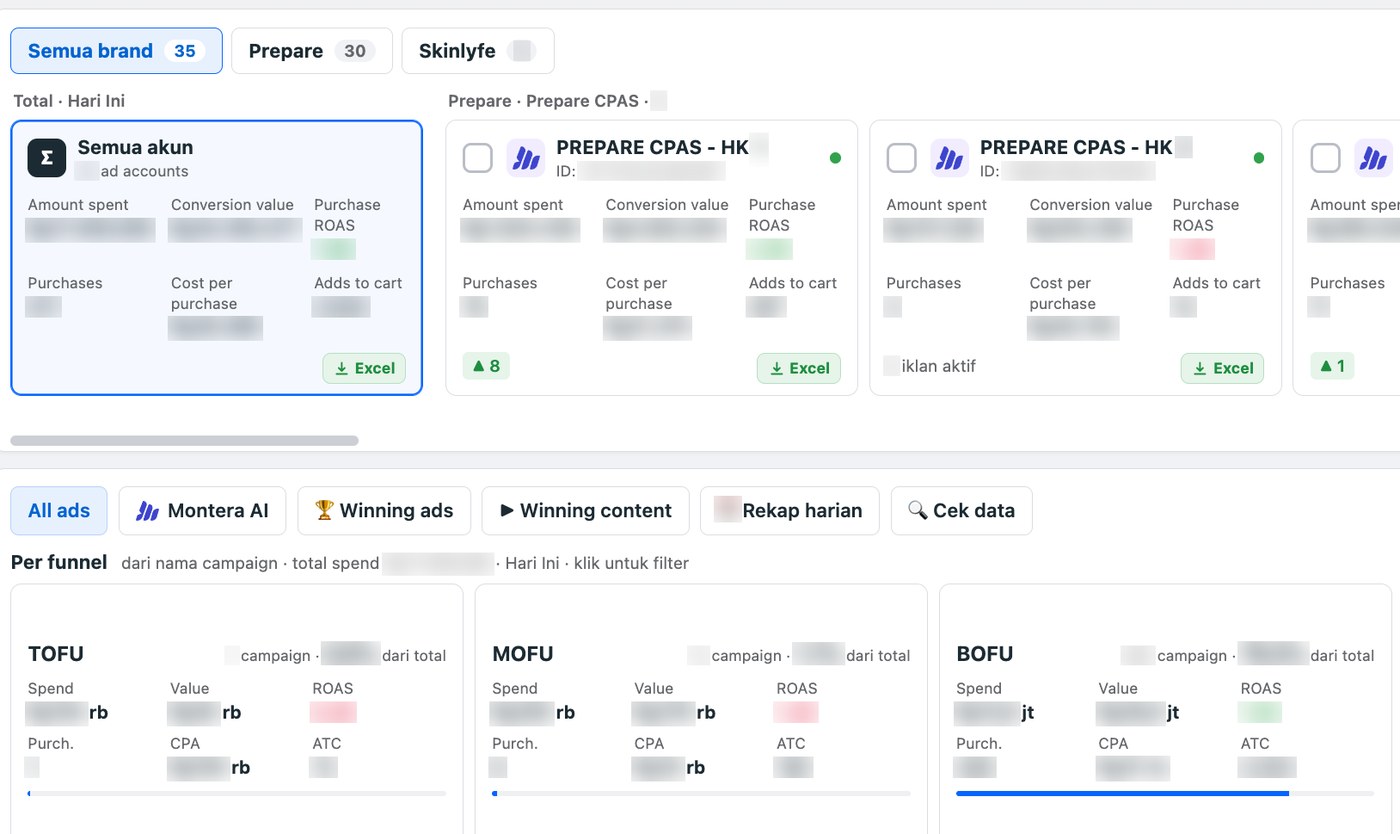1400x834 pixels.
Task: Click "ad accounts" text under Semua akun
Action: (x=144, y=171)
